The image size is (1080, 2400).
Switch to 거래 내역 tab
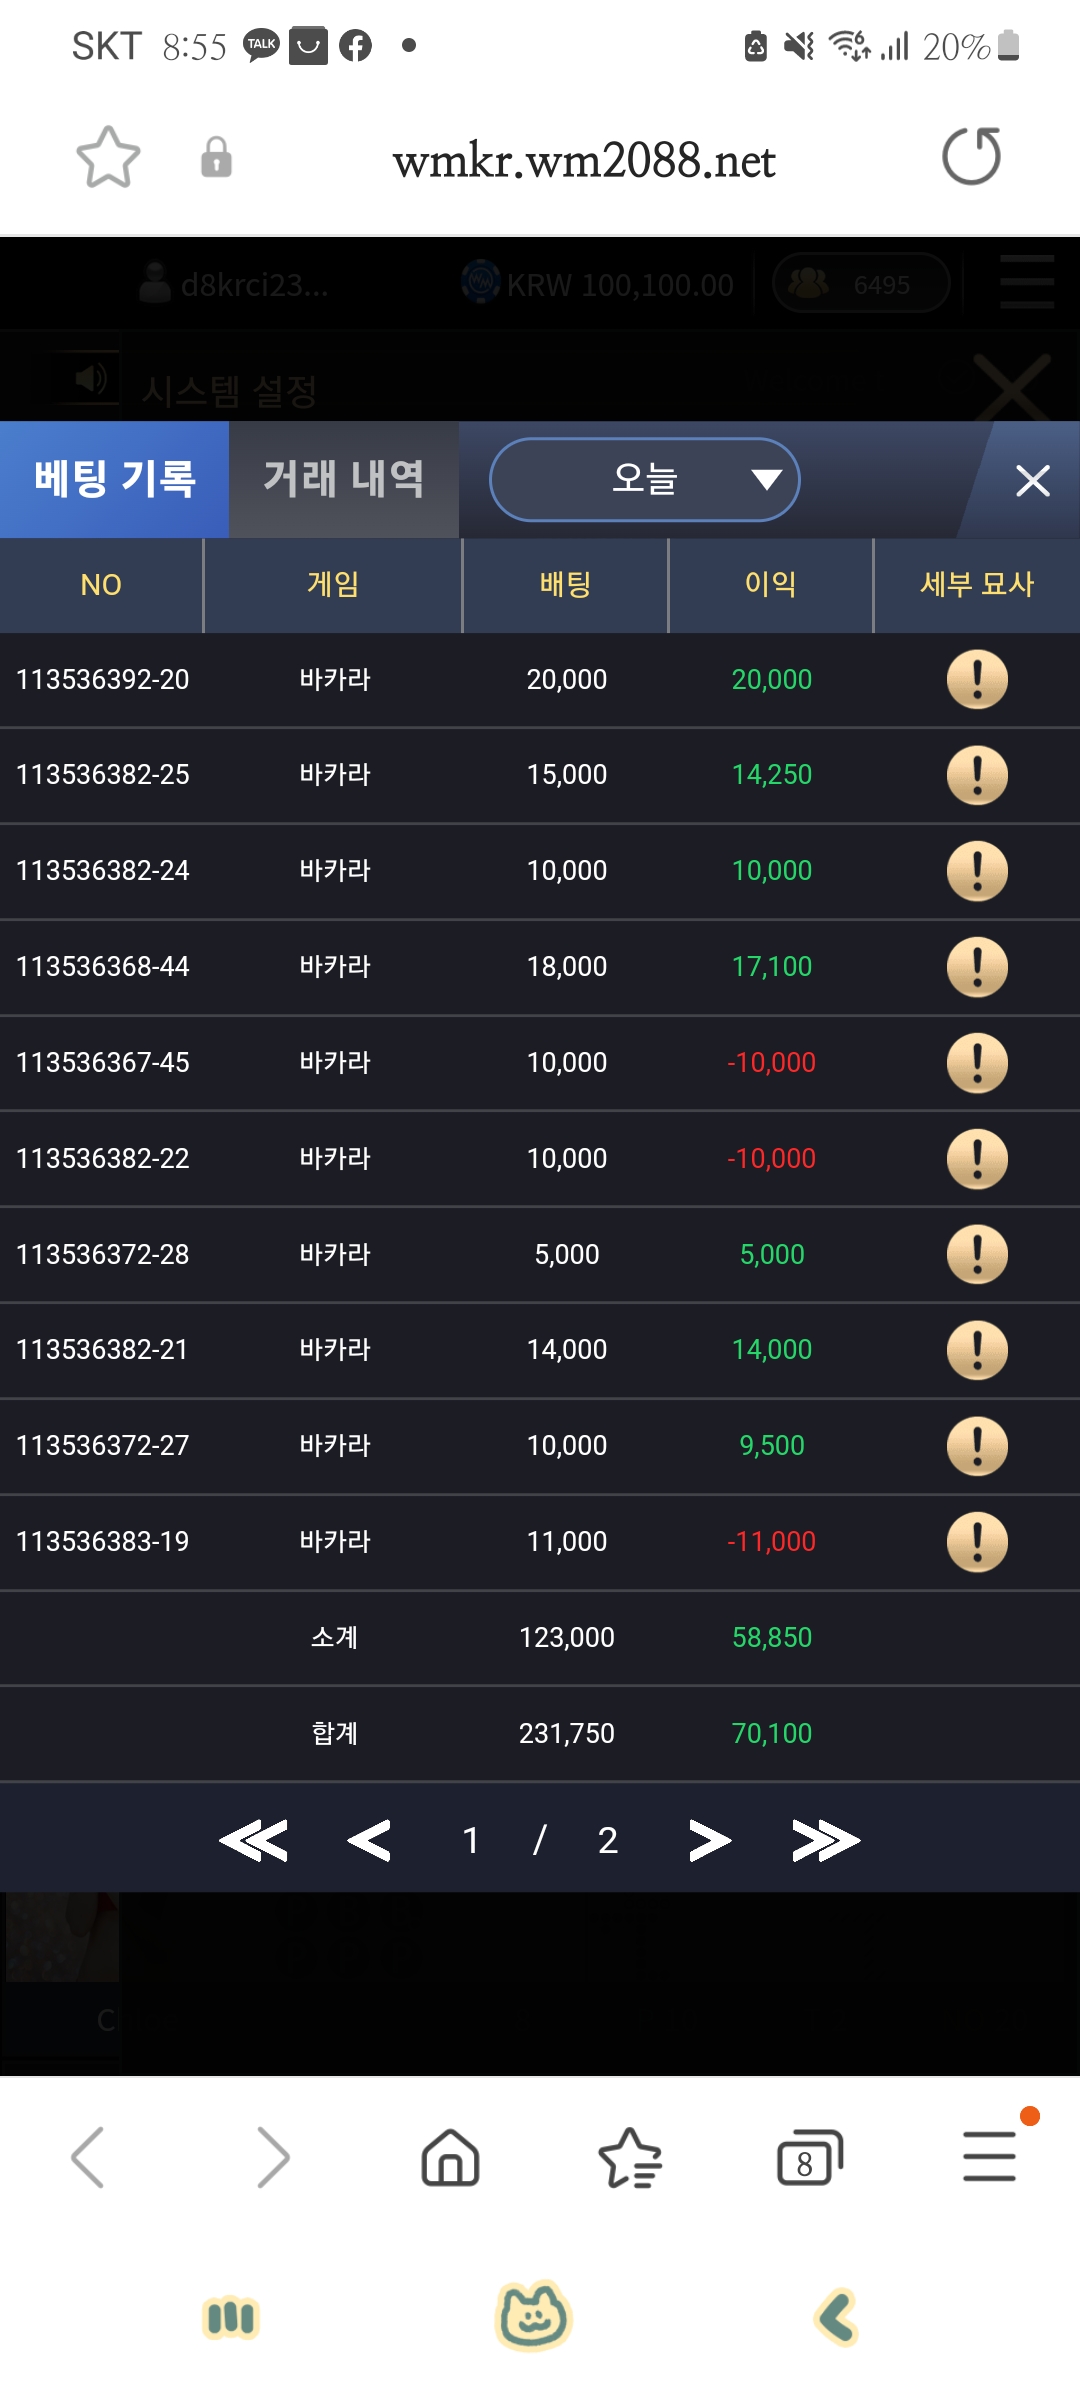[344, 479]
